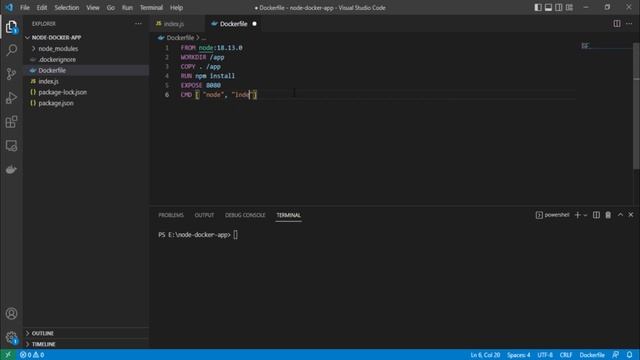The width and height of the screenshot is (640, 360).
Task: Select Dockerfile in the Explorer tree
Action: point(52,71)
